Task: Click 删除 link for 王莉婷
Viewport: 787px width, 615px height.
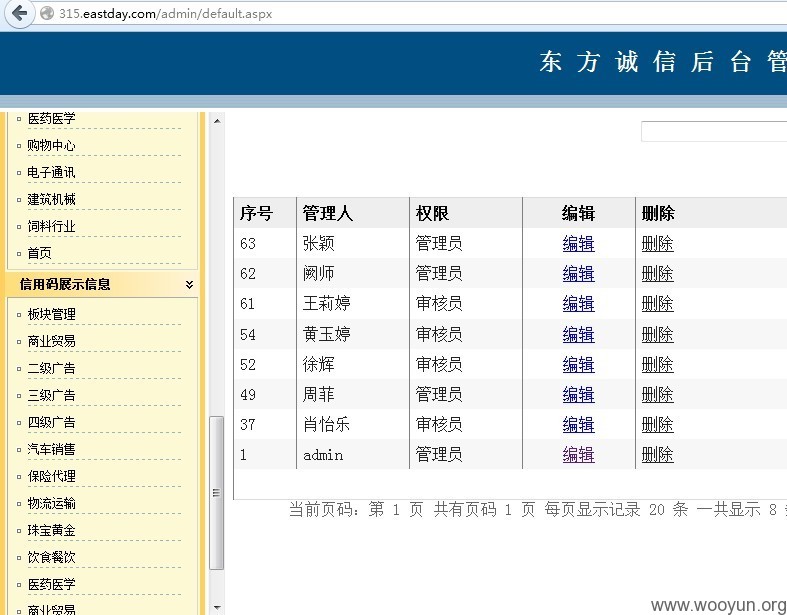Action: [x=658, y=304]
